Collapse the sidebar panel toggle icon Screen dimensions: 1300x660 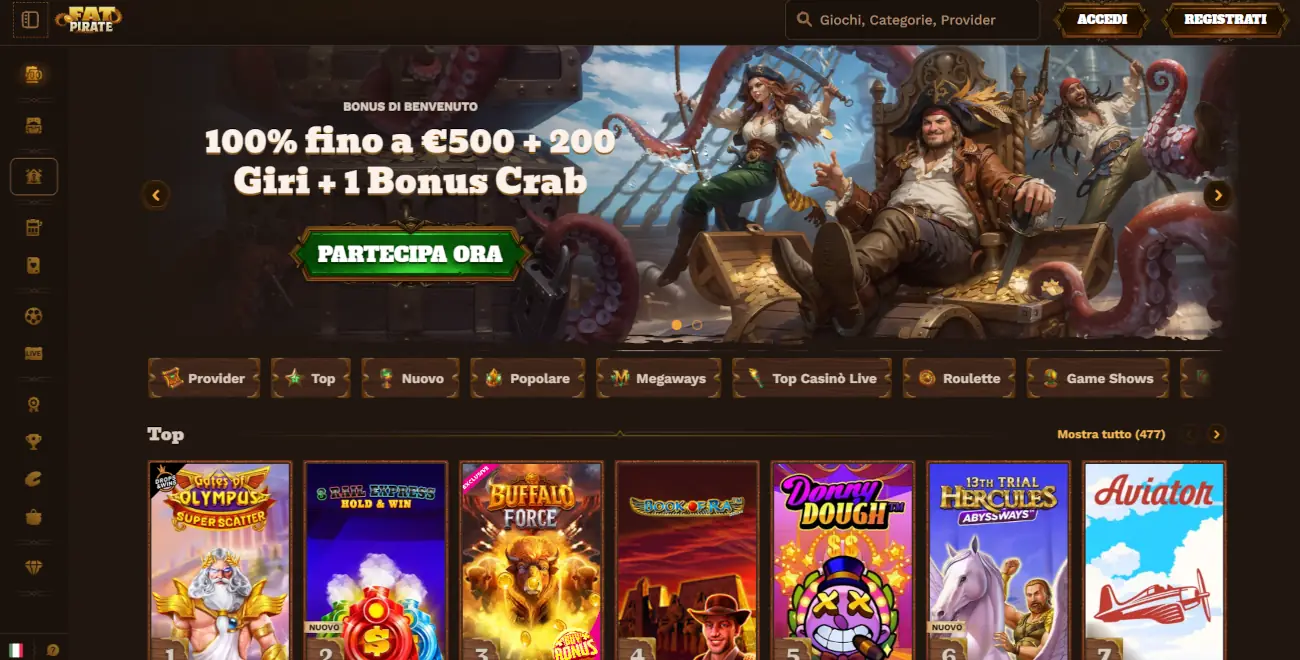[30, 19]
